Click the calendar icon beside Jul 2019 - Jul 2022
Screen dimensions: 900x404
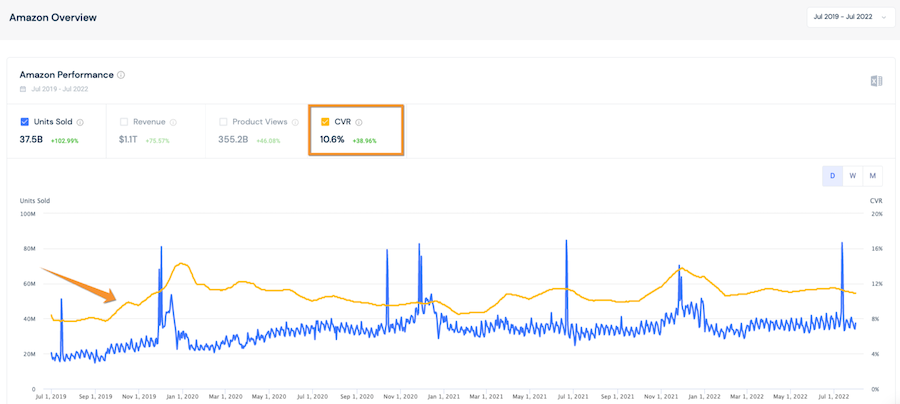pyautogui.click(x=23, y=89)
